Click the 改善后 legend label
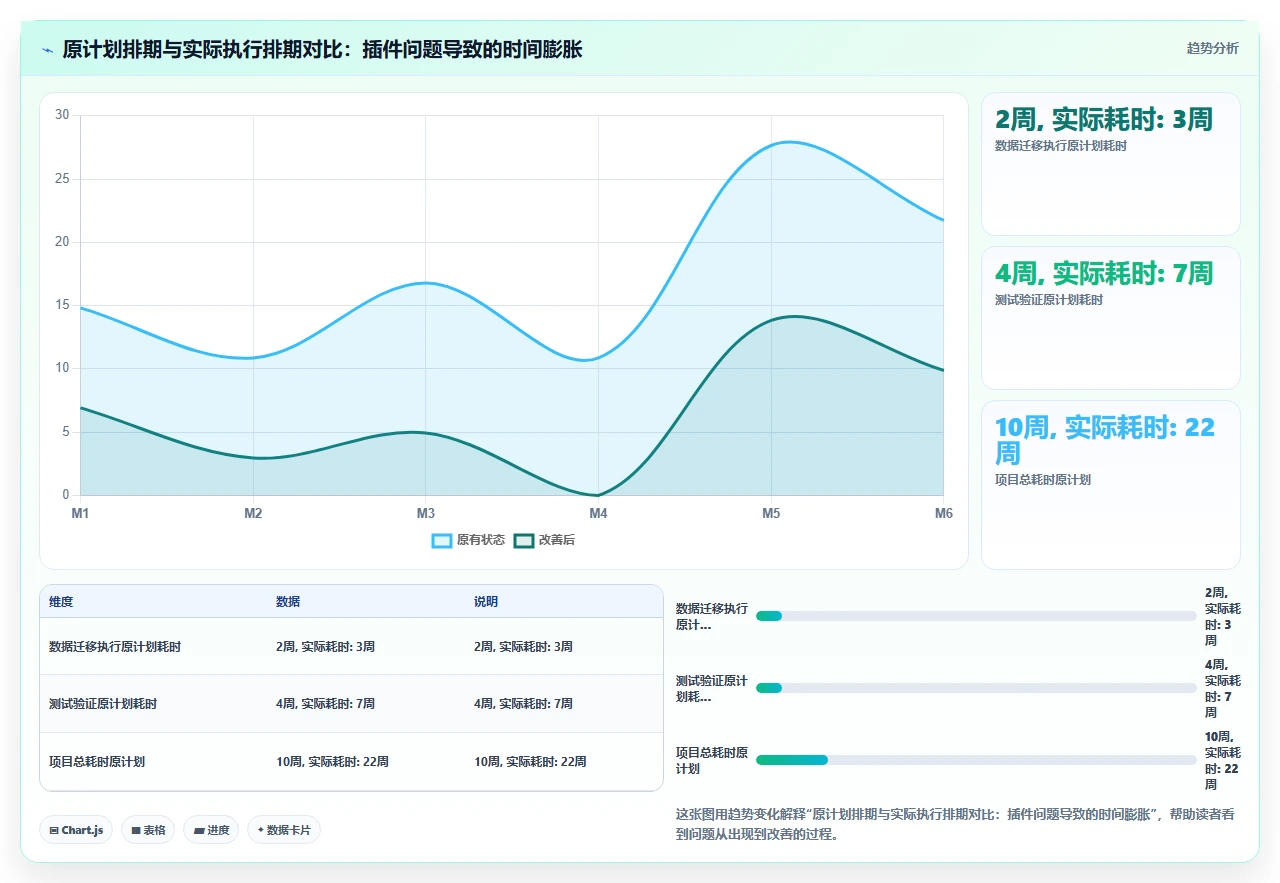Screen dimensions: 1280x883 click(x=557, y=540)
